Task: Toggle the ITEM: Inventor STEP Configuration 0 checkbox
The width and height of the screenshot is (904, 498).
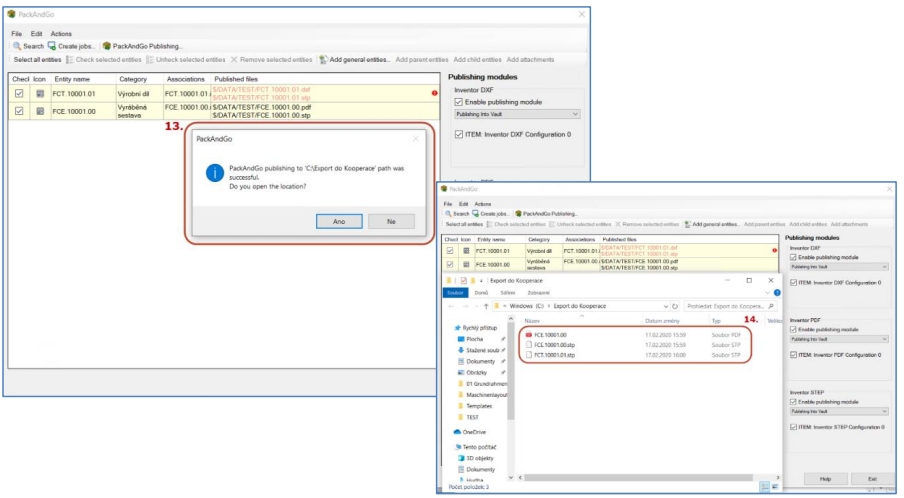Action: 794,427
